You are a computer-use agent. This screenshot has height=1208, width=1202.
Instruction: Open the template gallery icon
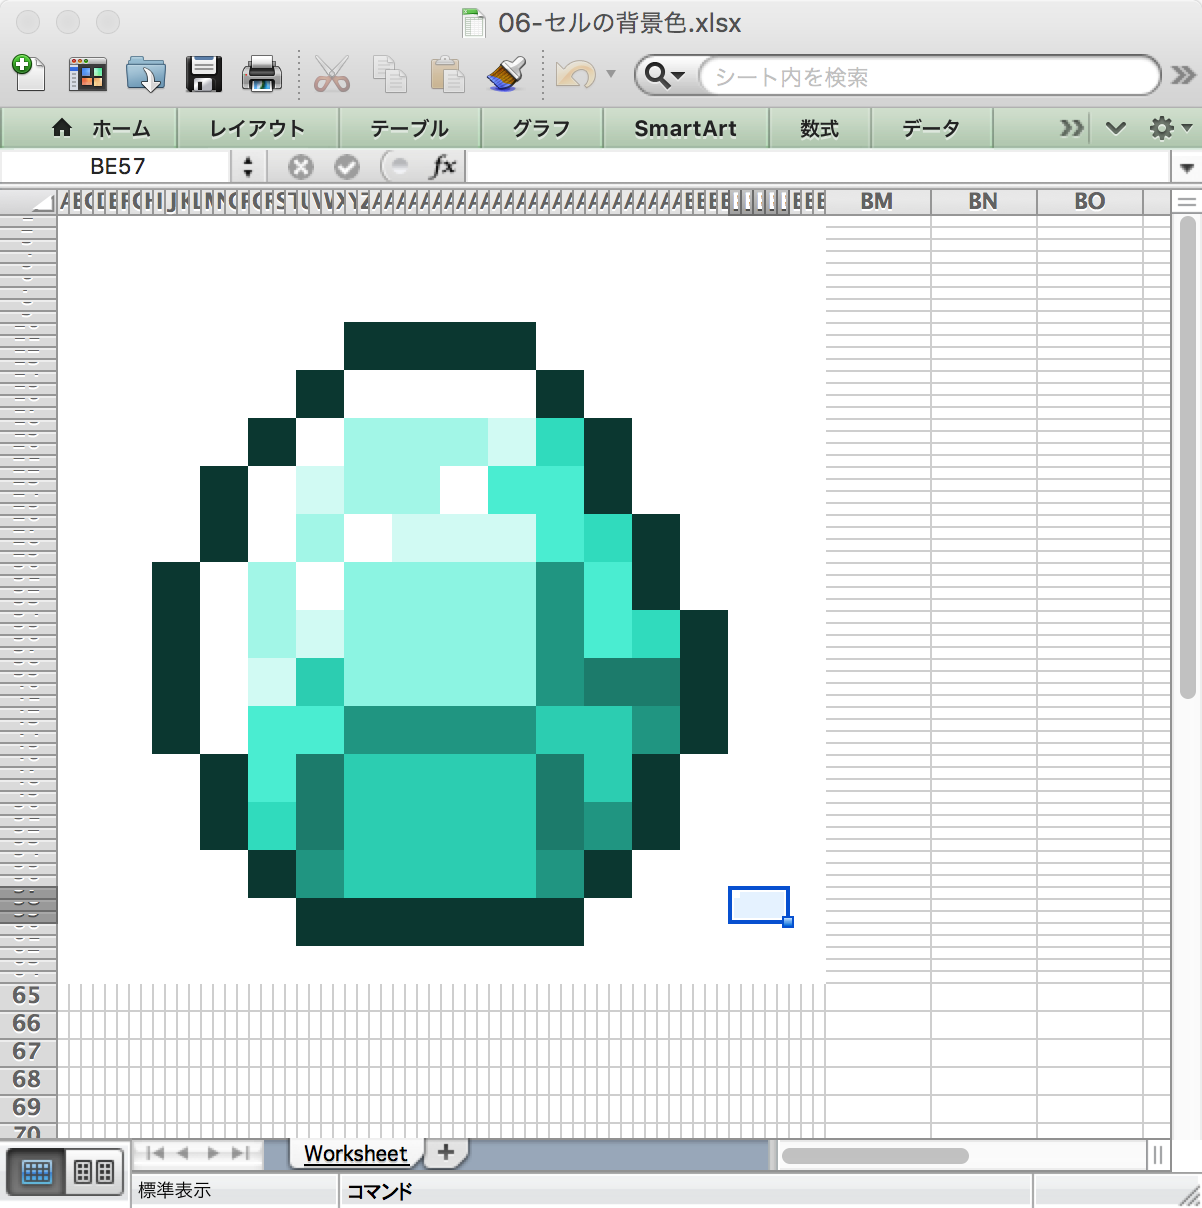tap(87, 75)
